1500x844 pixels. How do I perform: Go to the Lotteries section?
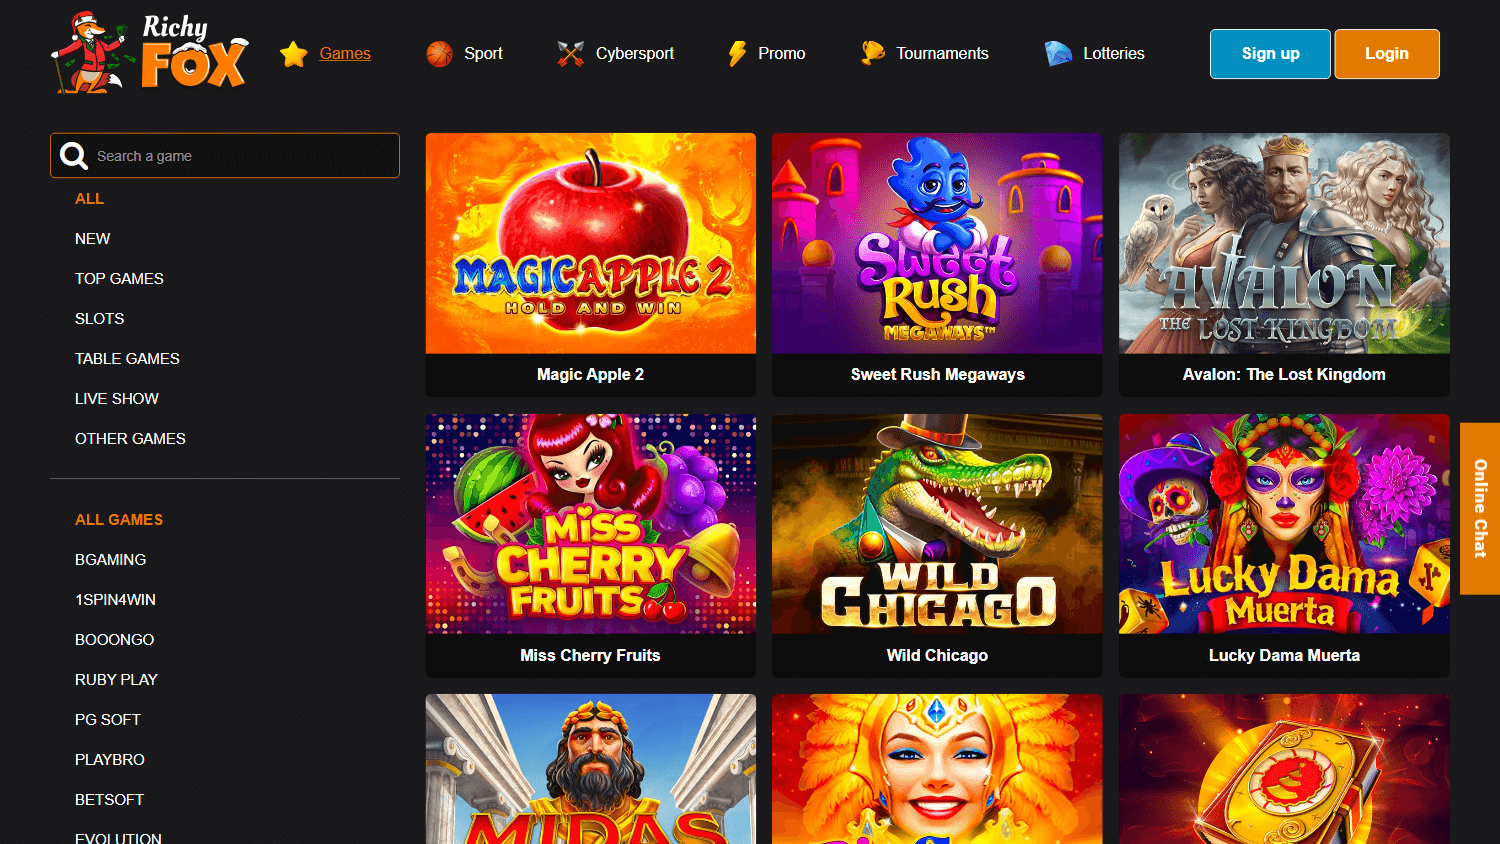click(1113, 54)
